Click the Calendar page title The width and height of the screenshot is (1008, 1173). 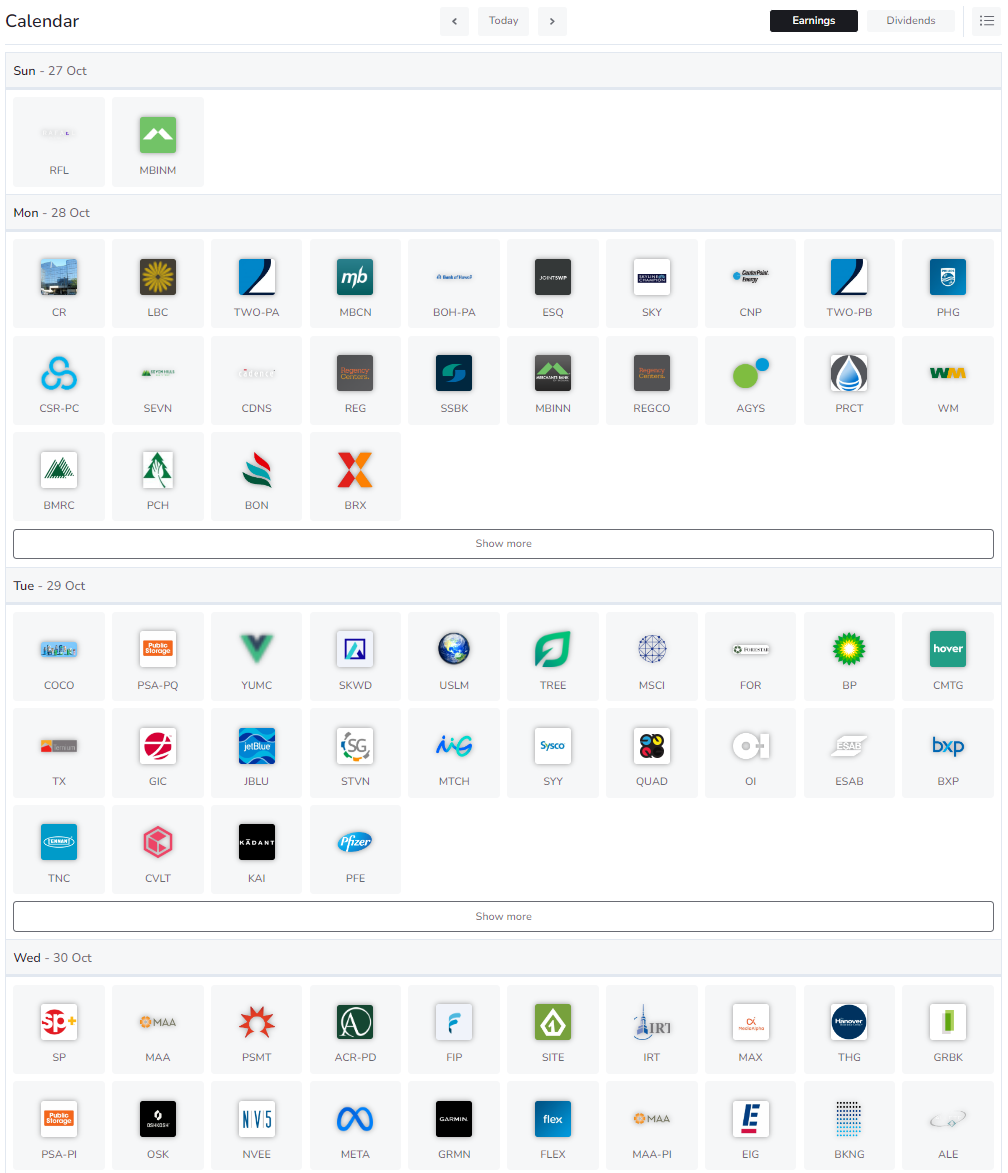(x=42, y=21)
